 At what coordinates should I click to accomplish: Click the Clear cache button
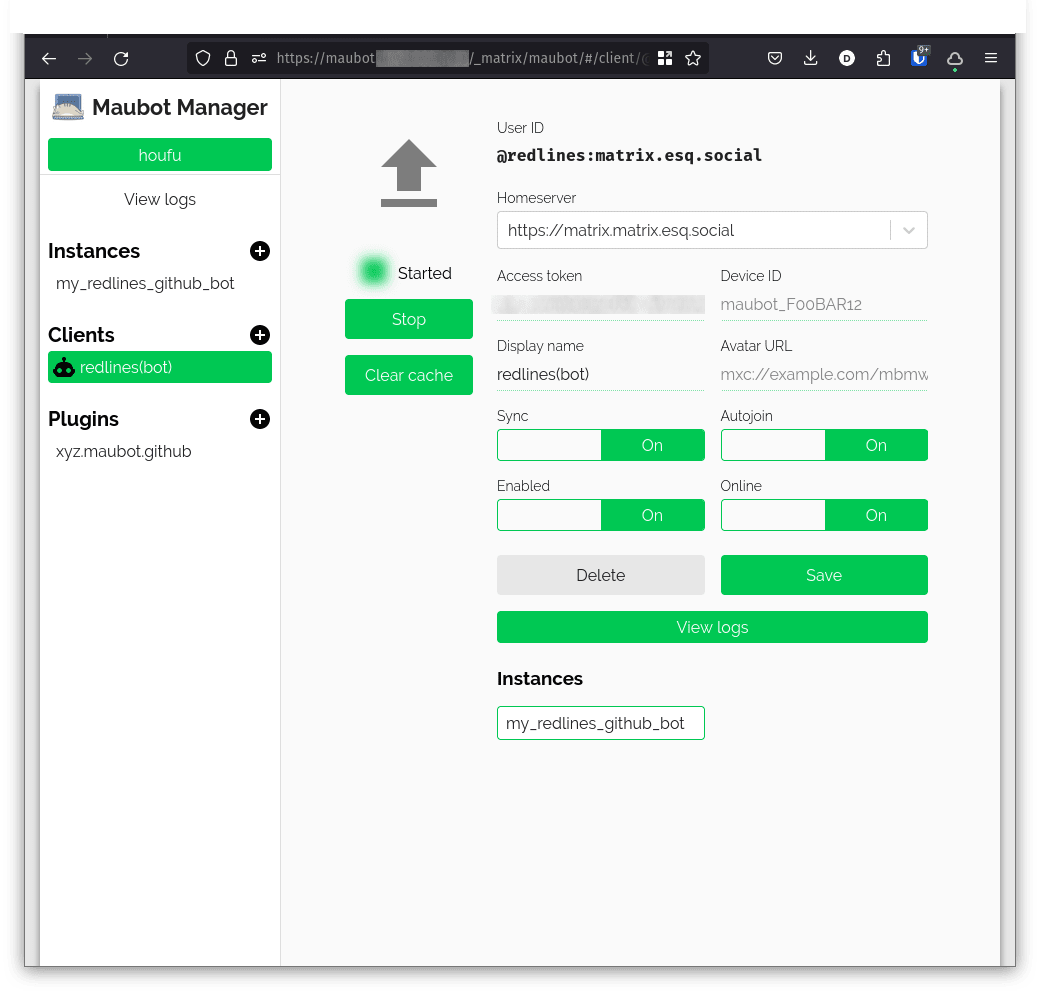pyautogui.click(x=409, y=375)
